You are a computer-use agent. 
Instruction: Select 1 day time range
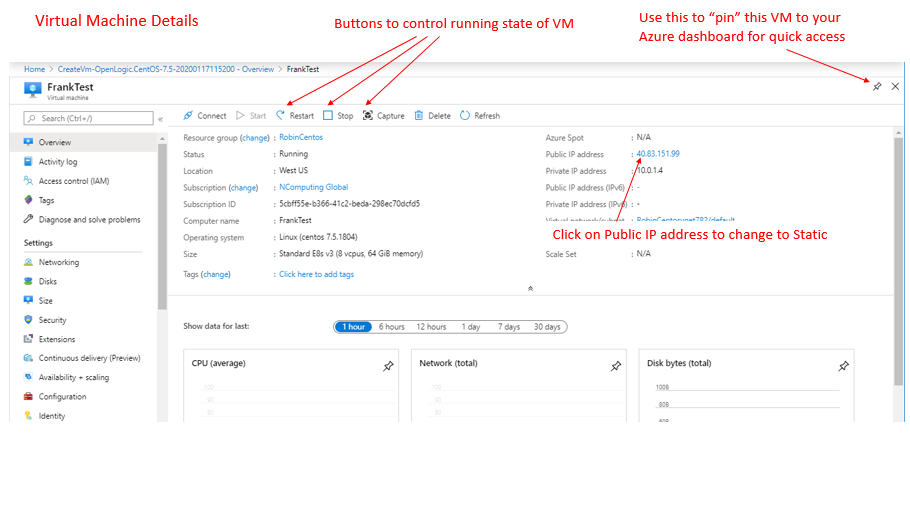(471, 327)
